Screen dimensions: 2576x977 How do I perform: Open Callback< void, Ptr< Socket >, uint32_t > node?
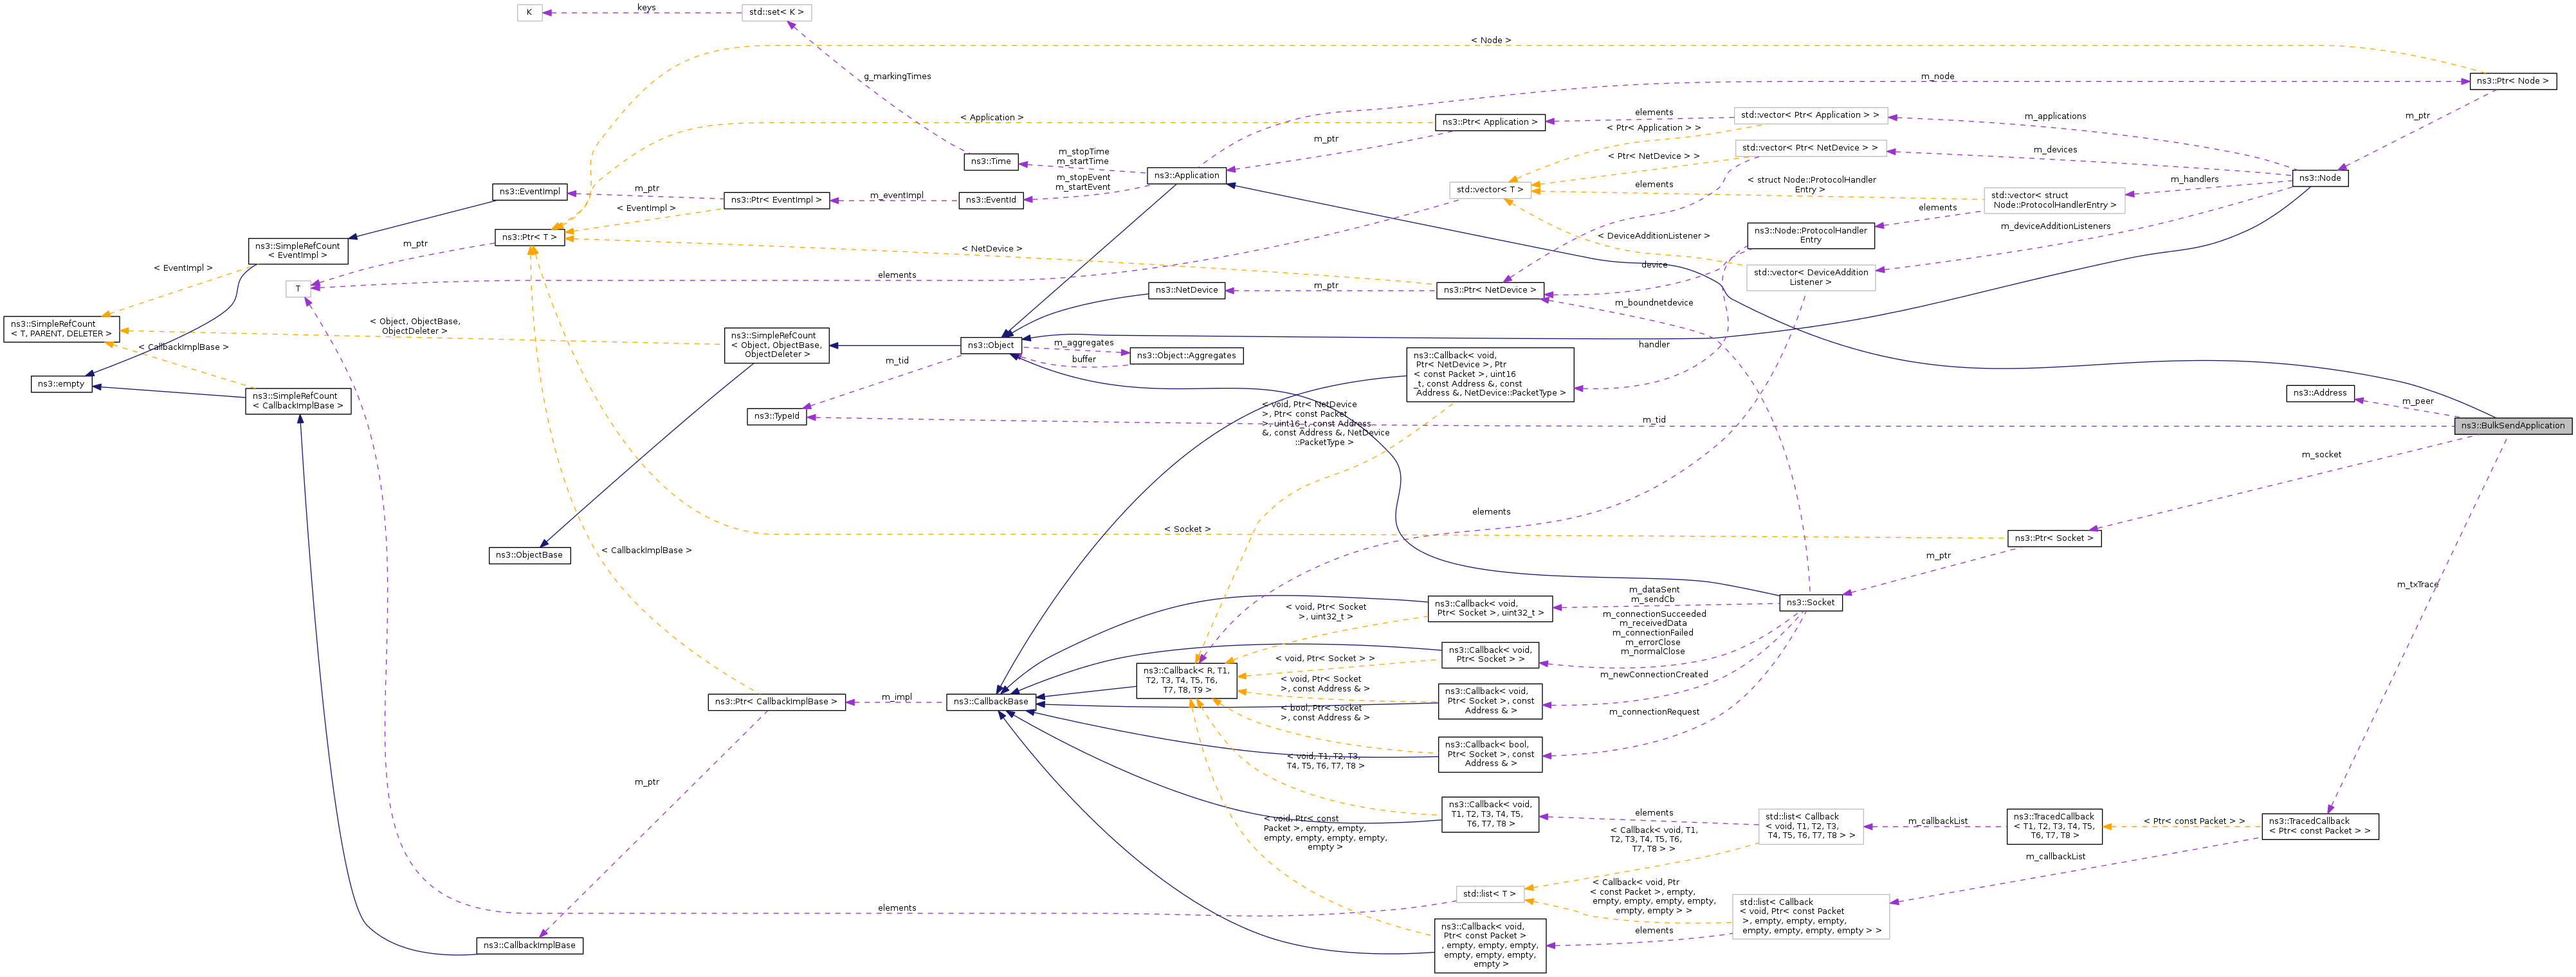pyautogui.click(x=1490, y=608)
